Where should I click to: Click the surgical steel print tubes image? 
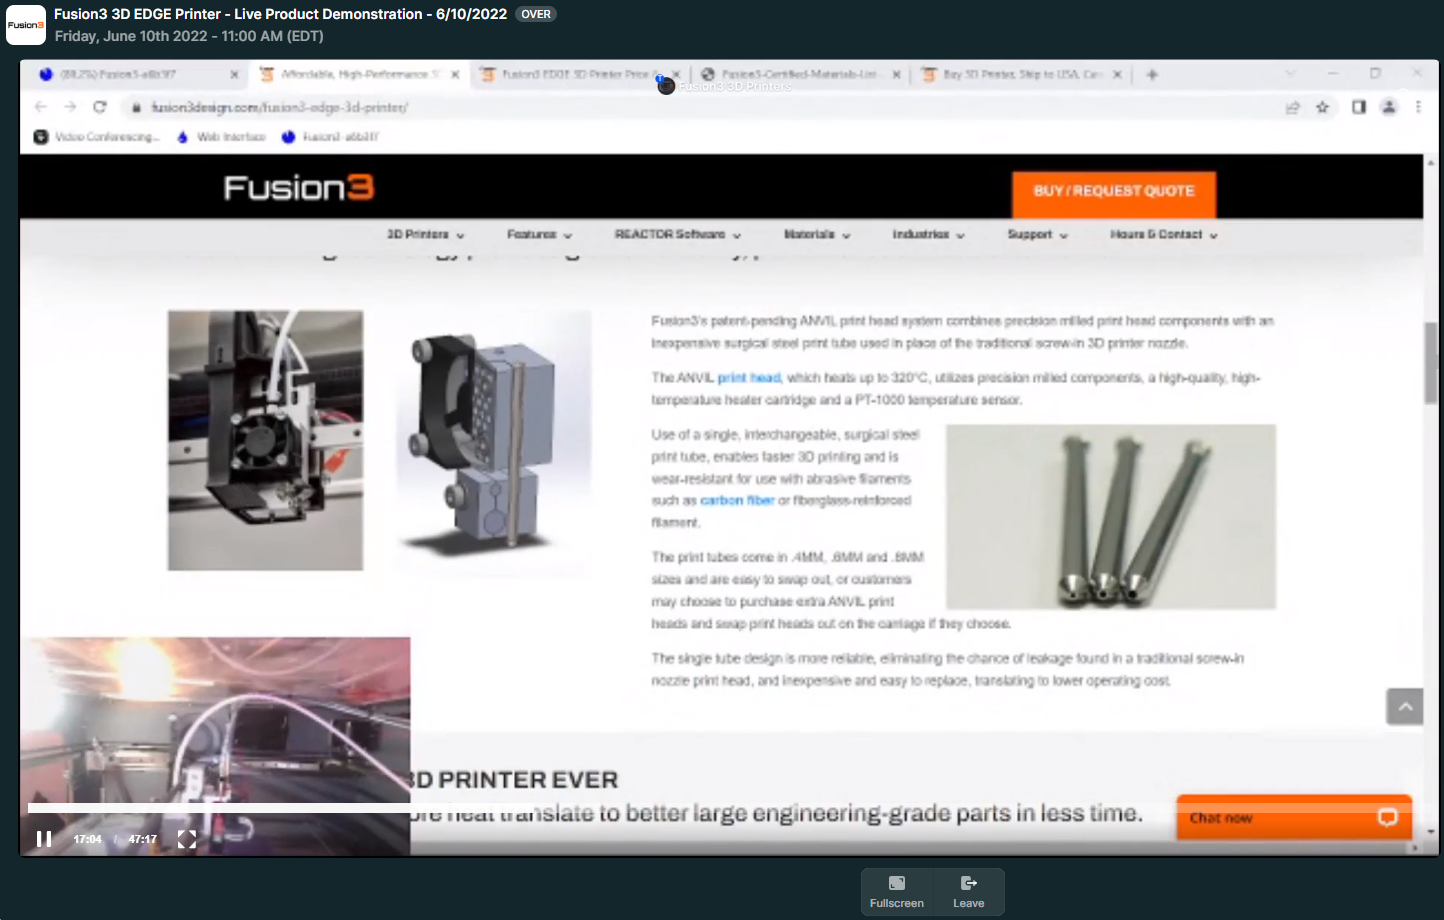coord(1111,517)
